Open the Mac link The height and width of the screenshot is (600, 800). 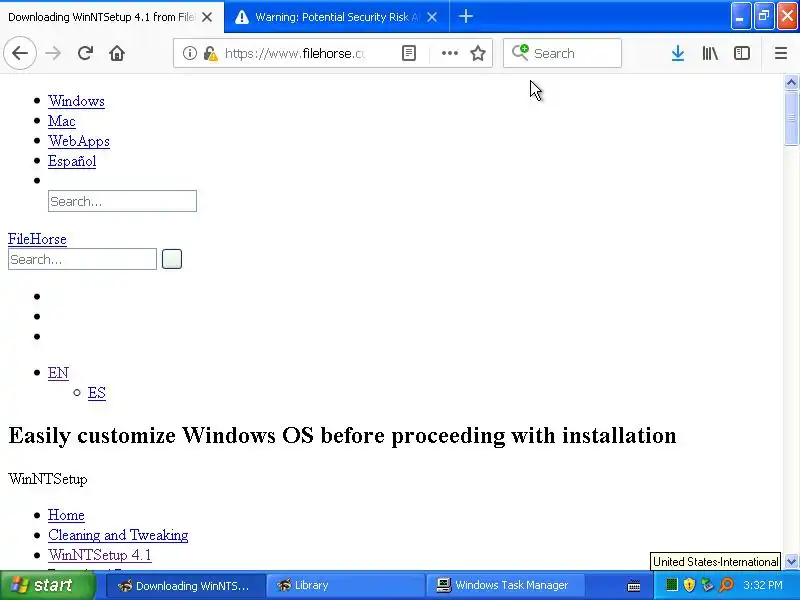click(62, 121)
